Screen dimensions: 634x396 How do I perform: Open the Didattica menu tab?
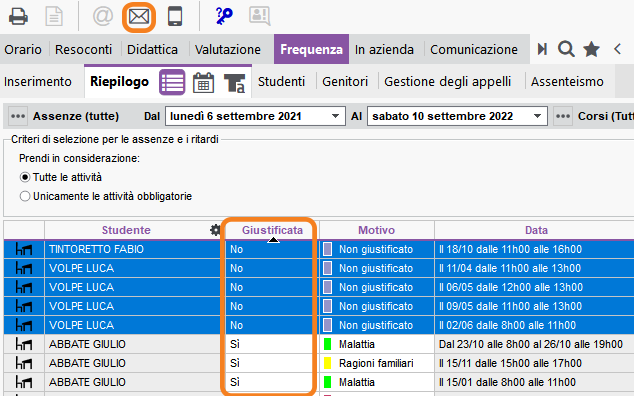click(x=152, y=49)
